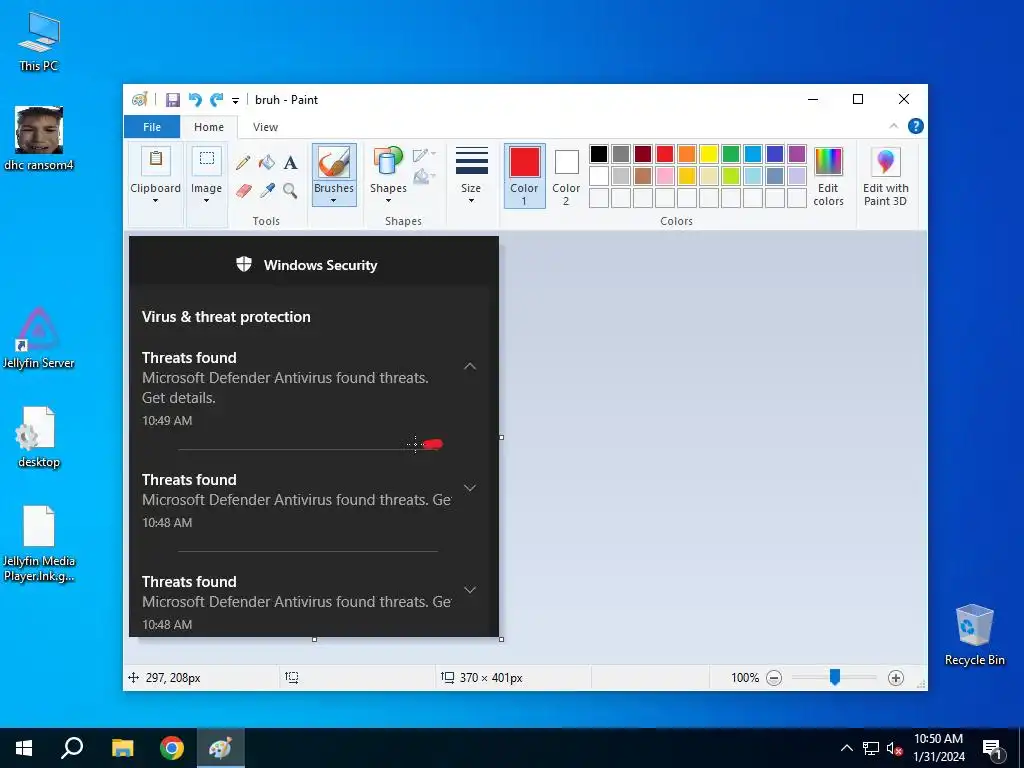Choose the turquoise color swatch

pyautogui.click(x=753, y=154)
